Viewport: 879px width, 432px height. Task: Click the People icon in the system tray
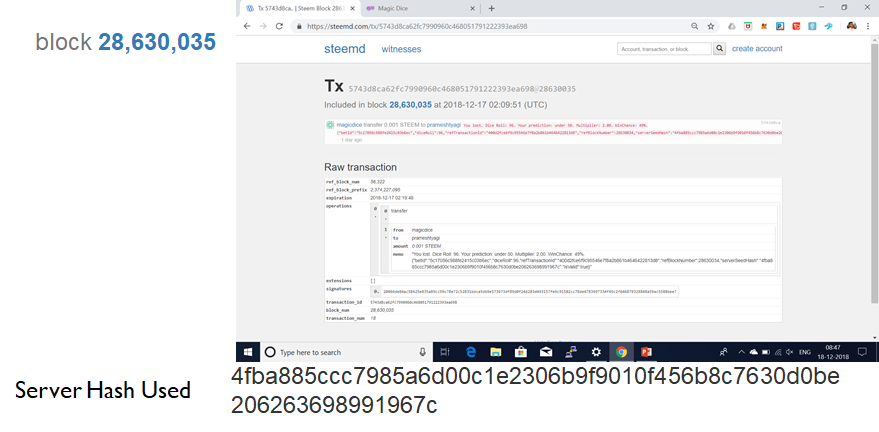(724, 352)
